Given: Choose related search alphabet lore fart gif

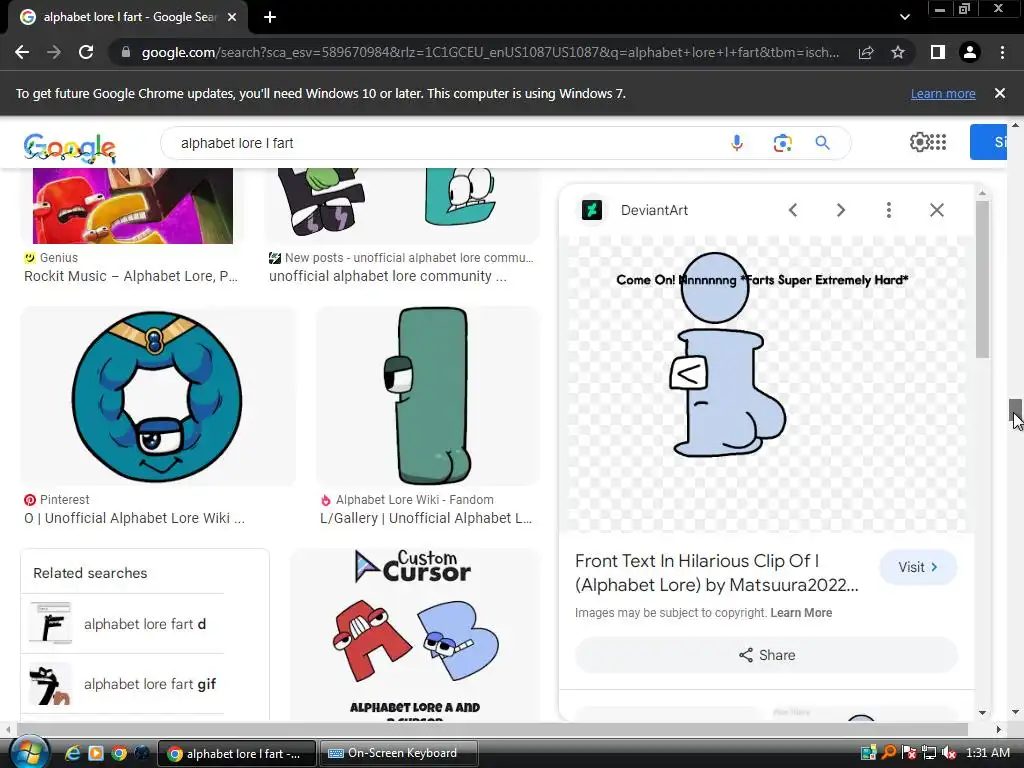Looking at the screenshot, I should [x=122, y=684].
